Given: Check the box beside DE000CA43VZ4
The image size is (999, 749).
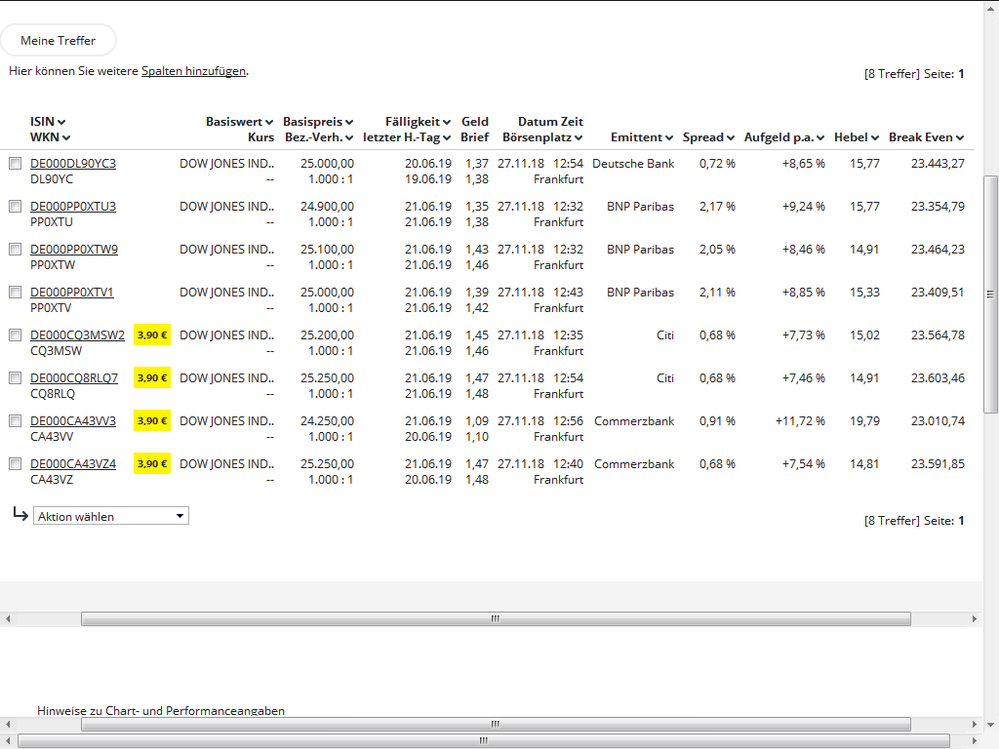Looking at the screenshot, I should coord(15,464).
